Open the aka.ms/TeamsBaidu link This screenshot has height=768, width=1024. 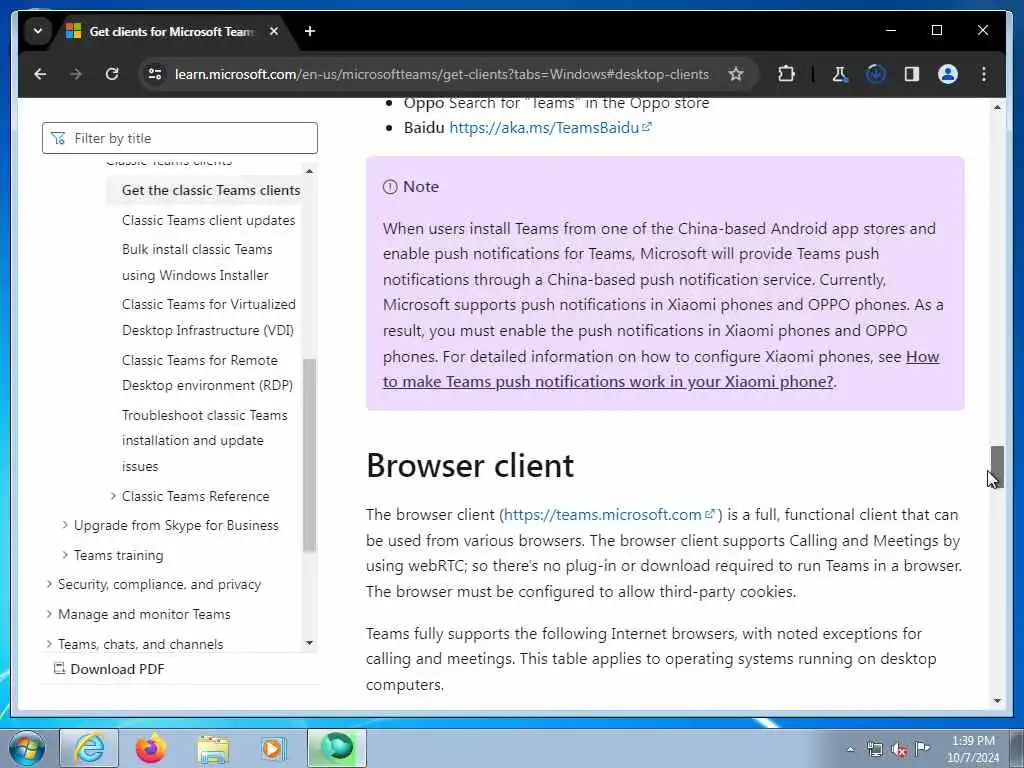pyautogui.click(x=550, y=127)
